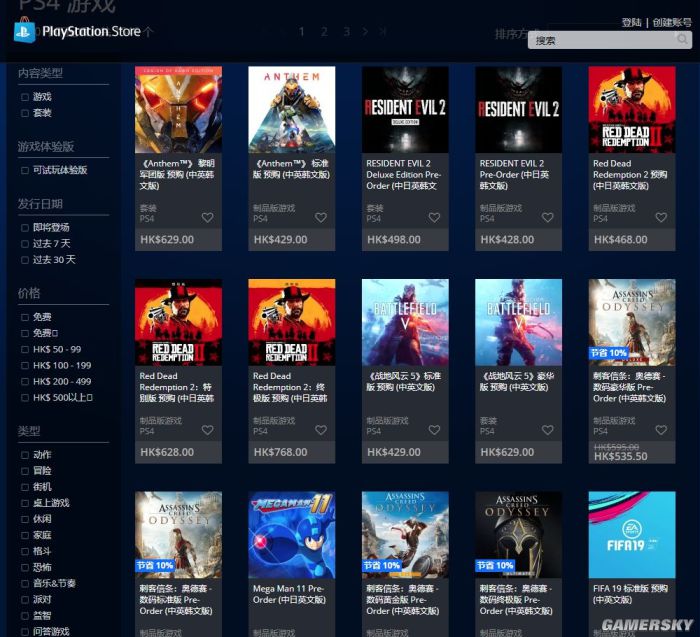700x637 pixels.
Task: Open dark-helmet Assassin's Creed Odyssey 终极版 cover
Action: pos(518,535)
